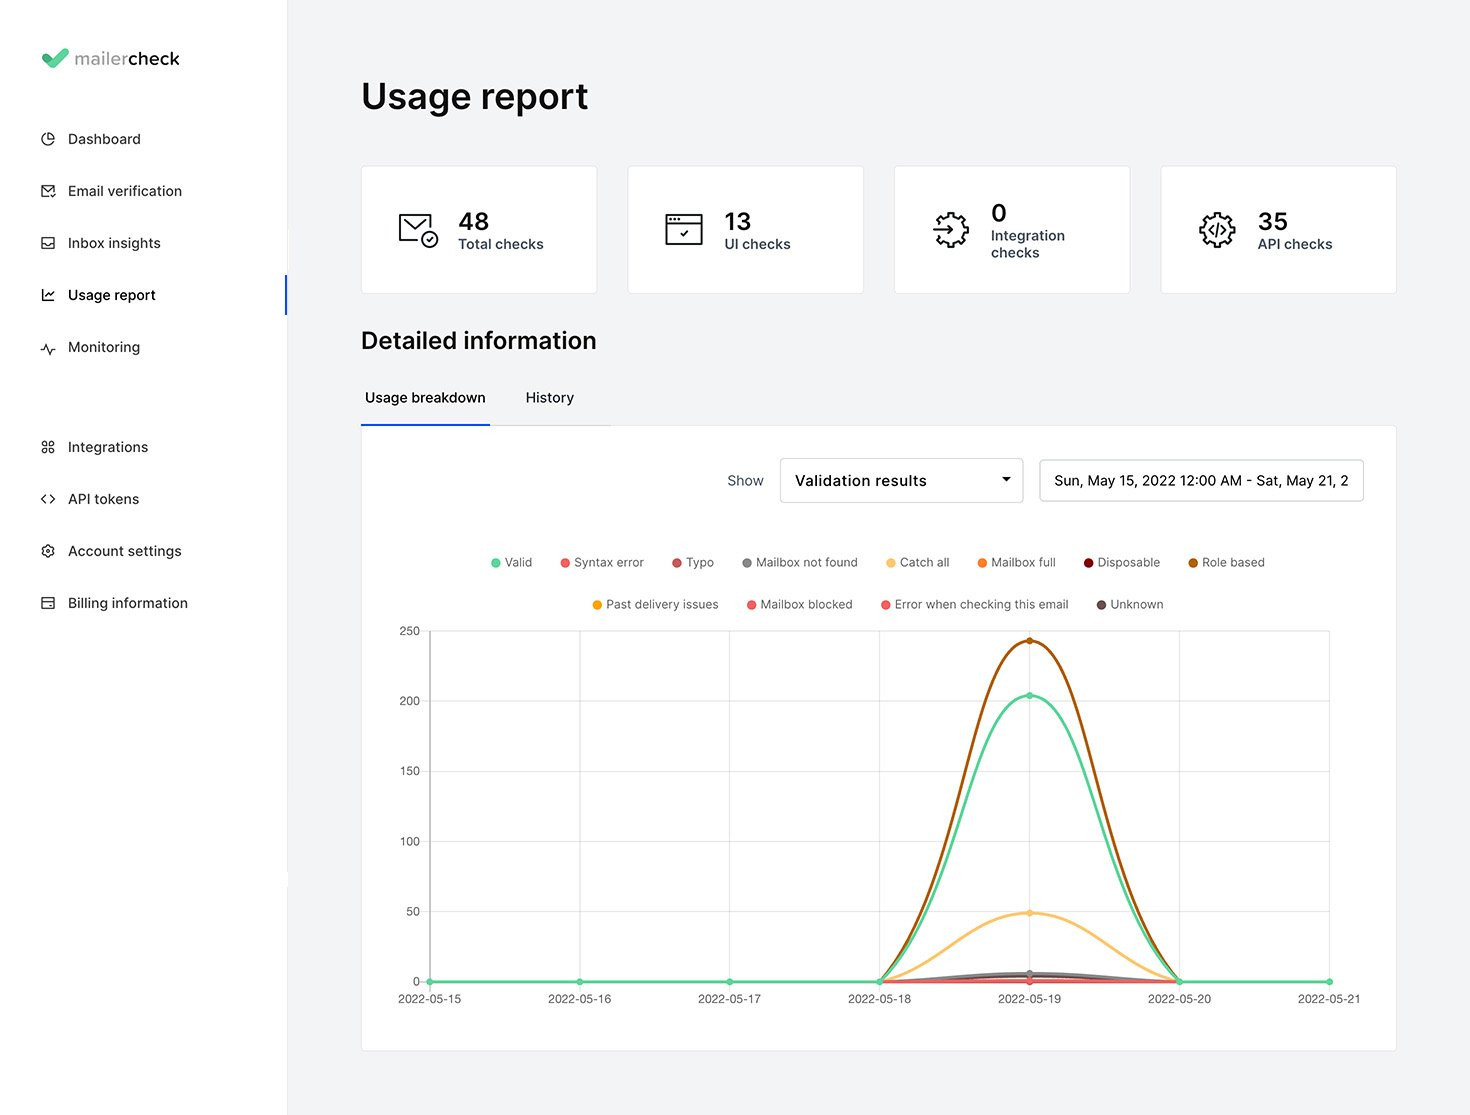Open Account settings
Viewport: 1470px width, 1115px height.
tap(125, 551)
